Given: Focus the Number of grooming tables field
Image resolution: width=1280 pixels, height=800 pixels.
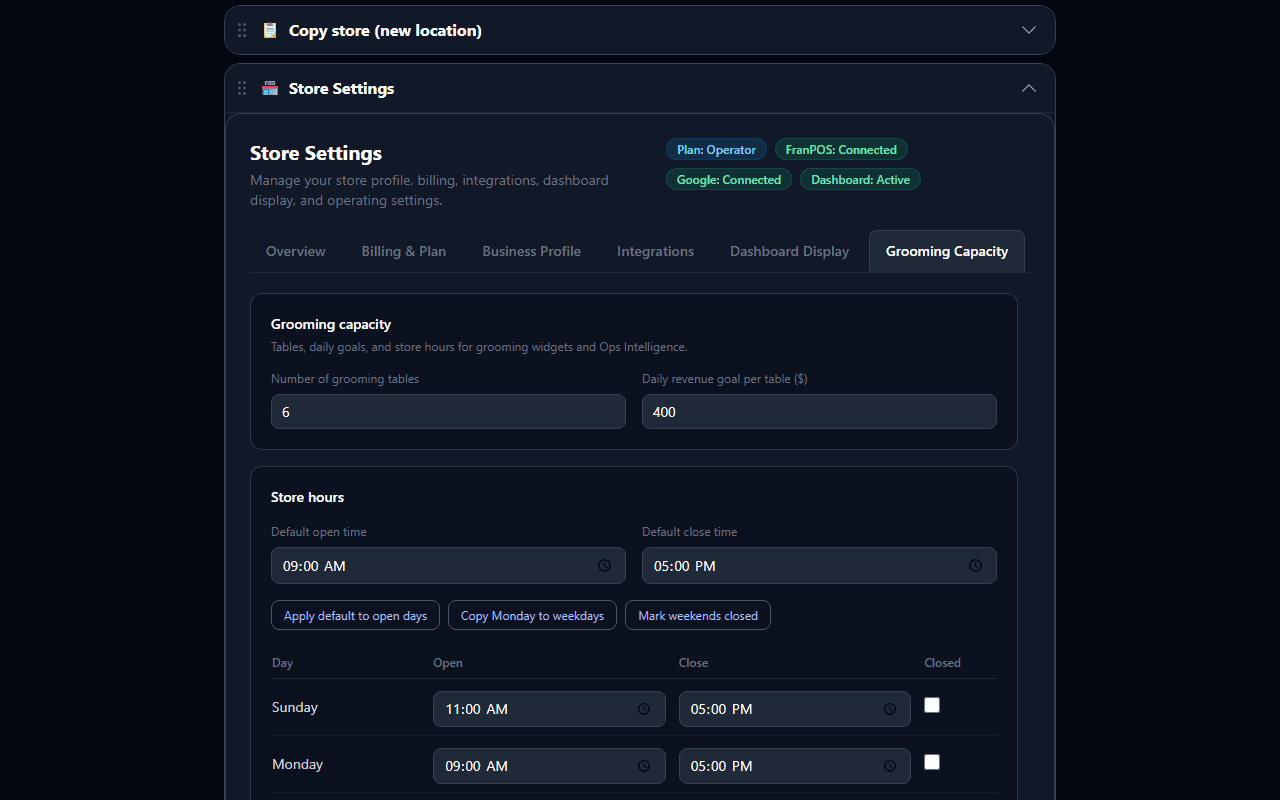Looking at the screenshot, I should 448,412.
